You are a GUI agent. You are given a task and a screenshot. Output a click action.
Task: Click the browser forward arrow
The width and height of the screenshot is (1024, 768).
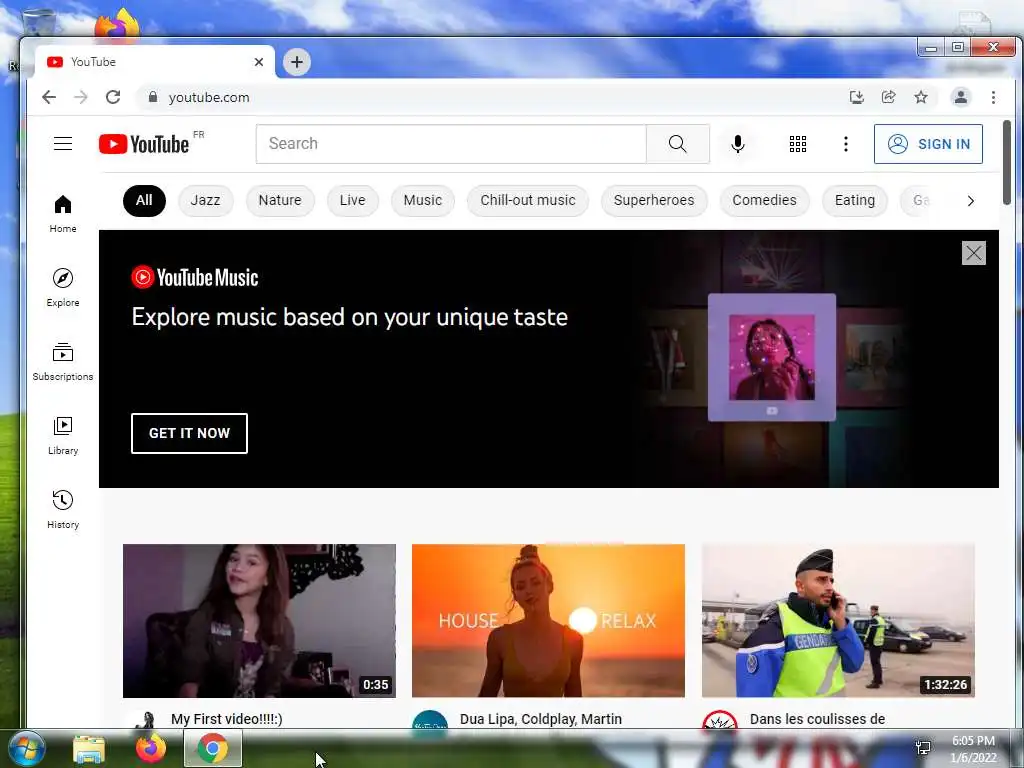tap(80, 97)
